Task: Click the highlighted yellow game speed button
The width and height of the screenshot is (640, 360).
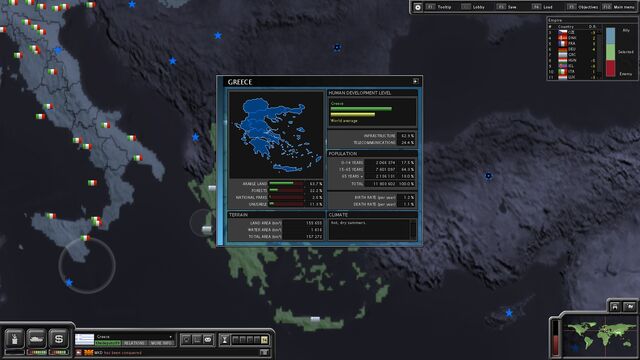Action: pyautogui.click(x=264, y=340)
